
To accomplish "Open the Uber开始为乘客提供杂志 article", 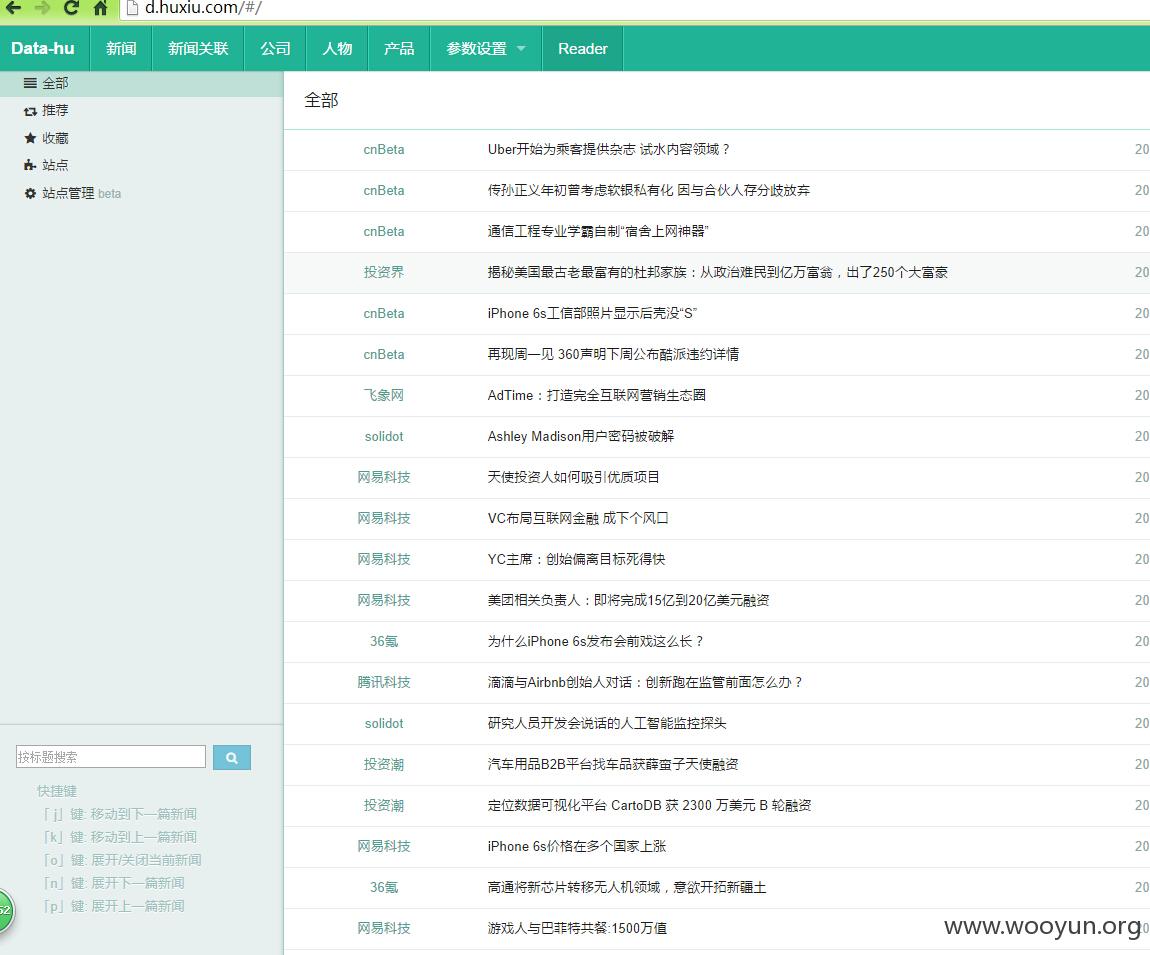I will [x=609, y=150].
